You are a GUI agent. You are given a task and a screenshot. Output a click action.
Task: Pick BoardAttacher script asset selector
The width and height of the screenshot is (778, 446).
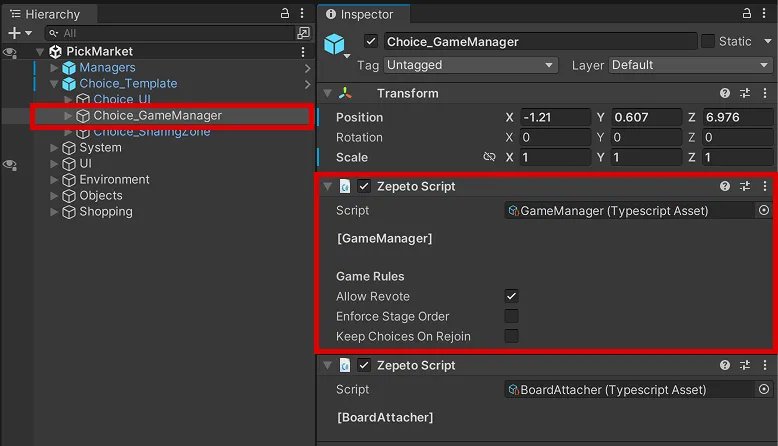[764, 389]
